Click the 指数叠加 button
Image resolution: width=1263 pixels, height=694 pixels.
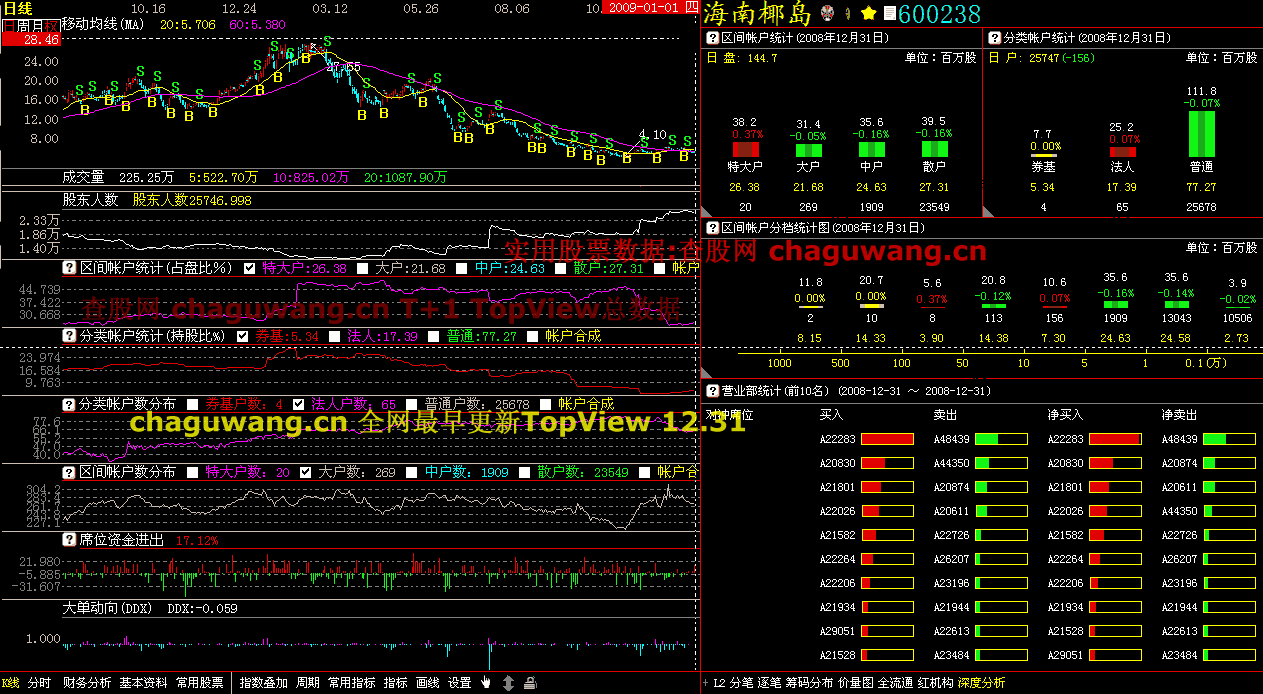pos(264,683)
